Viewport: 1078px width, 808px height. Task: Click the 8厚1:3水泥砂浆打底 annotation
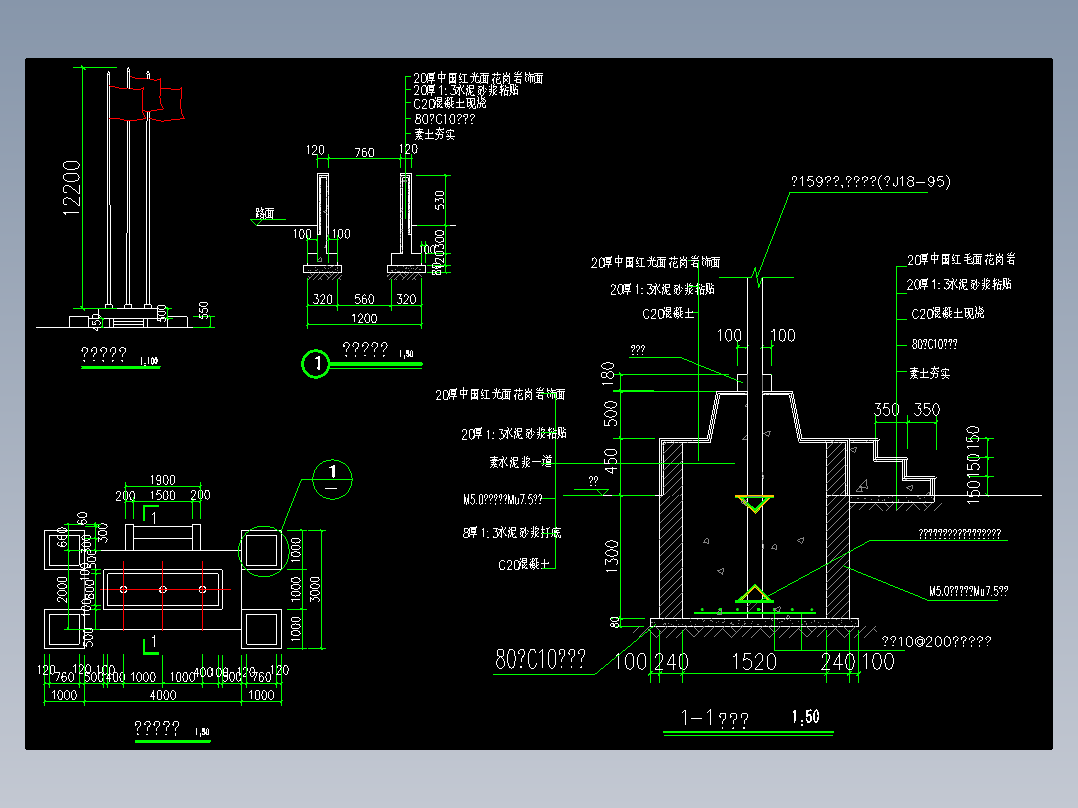pyautogui.click(x=512, y=532)
